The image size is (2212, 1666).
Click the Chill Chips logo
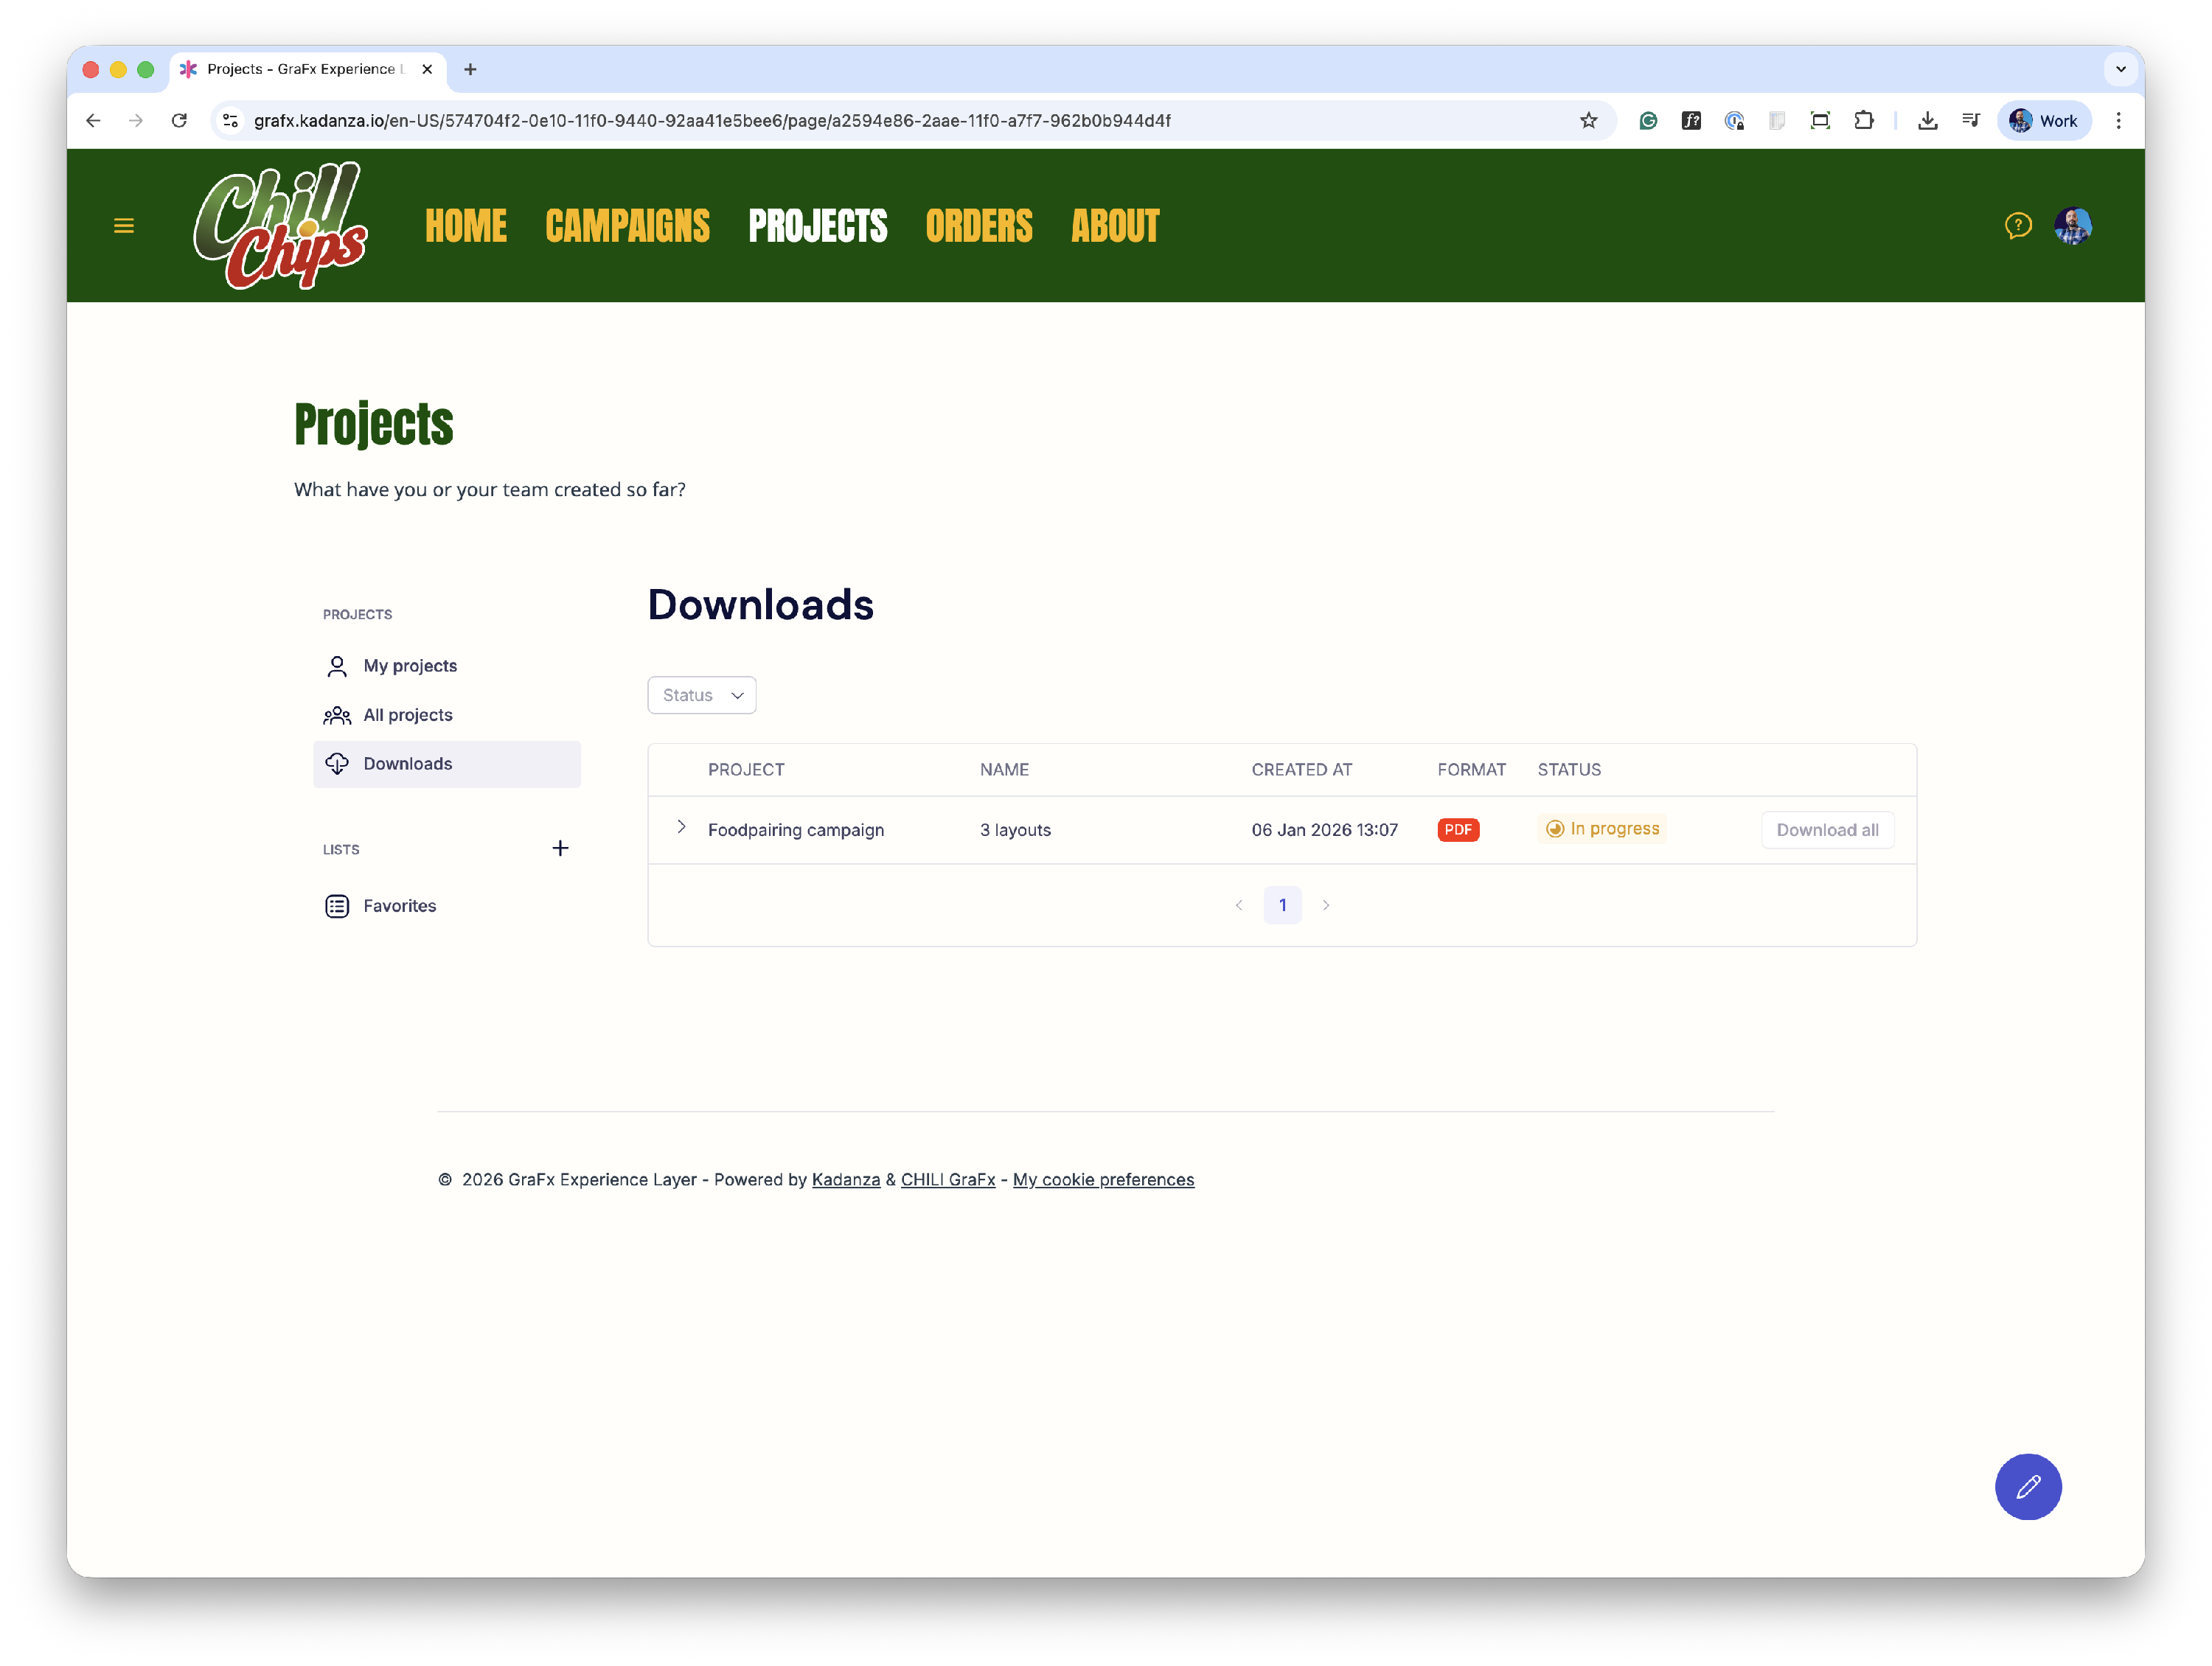click(280, 226)
